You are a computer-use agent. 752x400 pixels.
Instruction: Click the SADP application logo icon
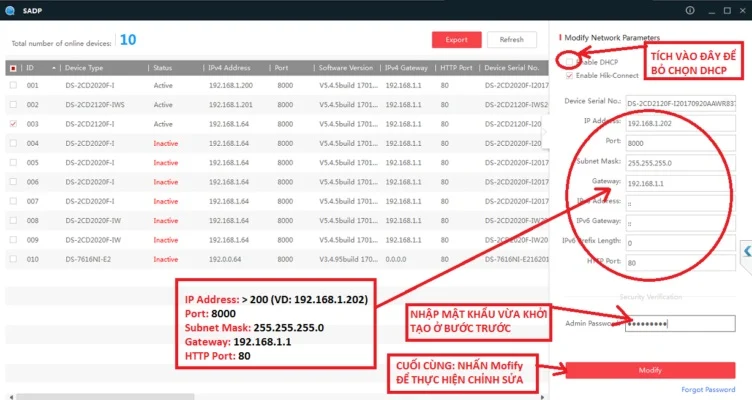click(10, 11)
